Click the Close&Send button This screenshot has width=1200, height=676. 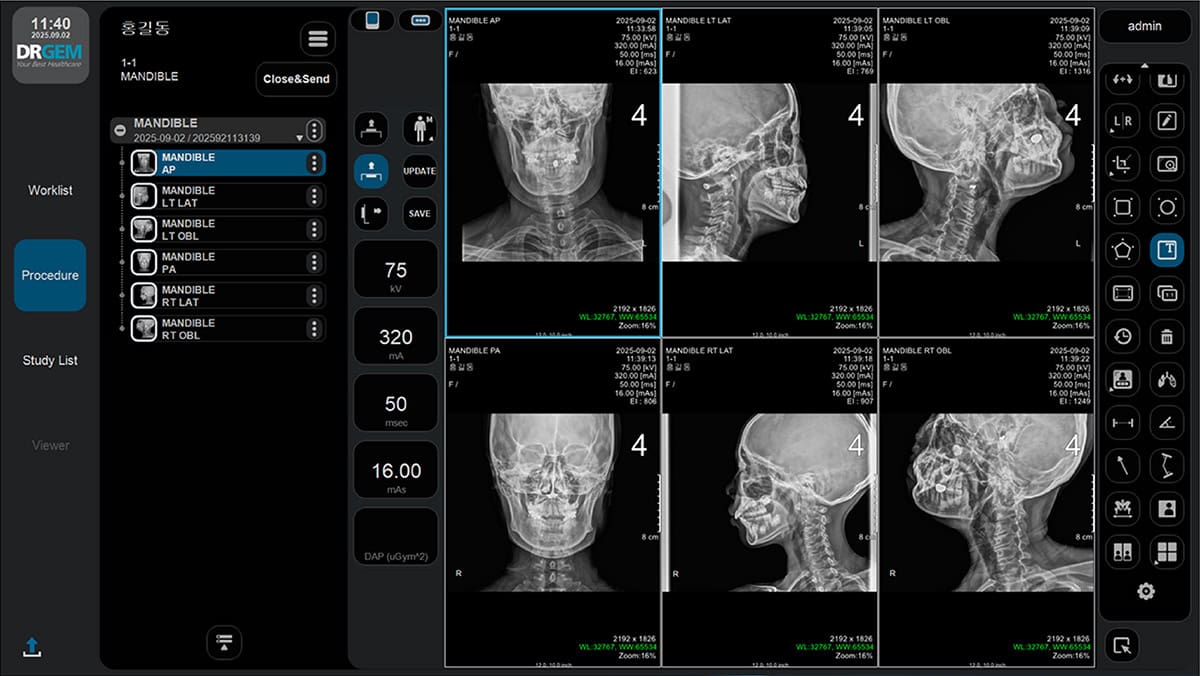coord(296,79)
